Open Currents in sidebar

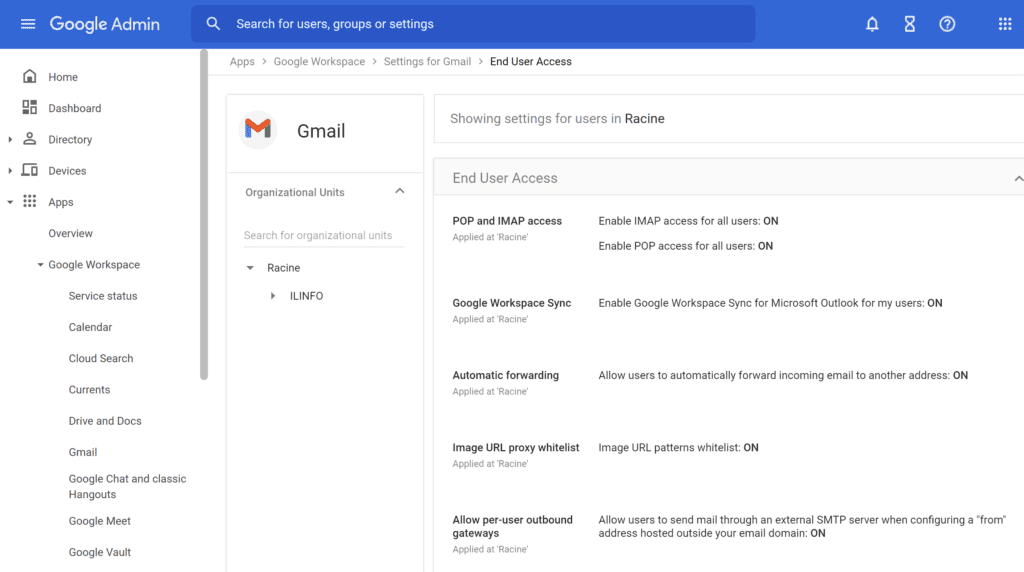point(89,390)
